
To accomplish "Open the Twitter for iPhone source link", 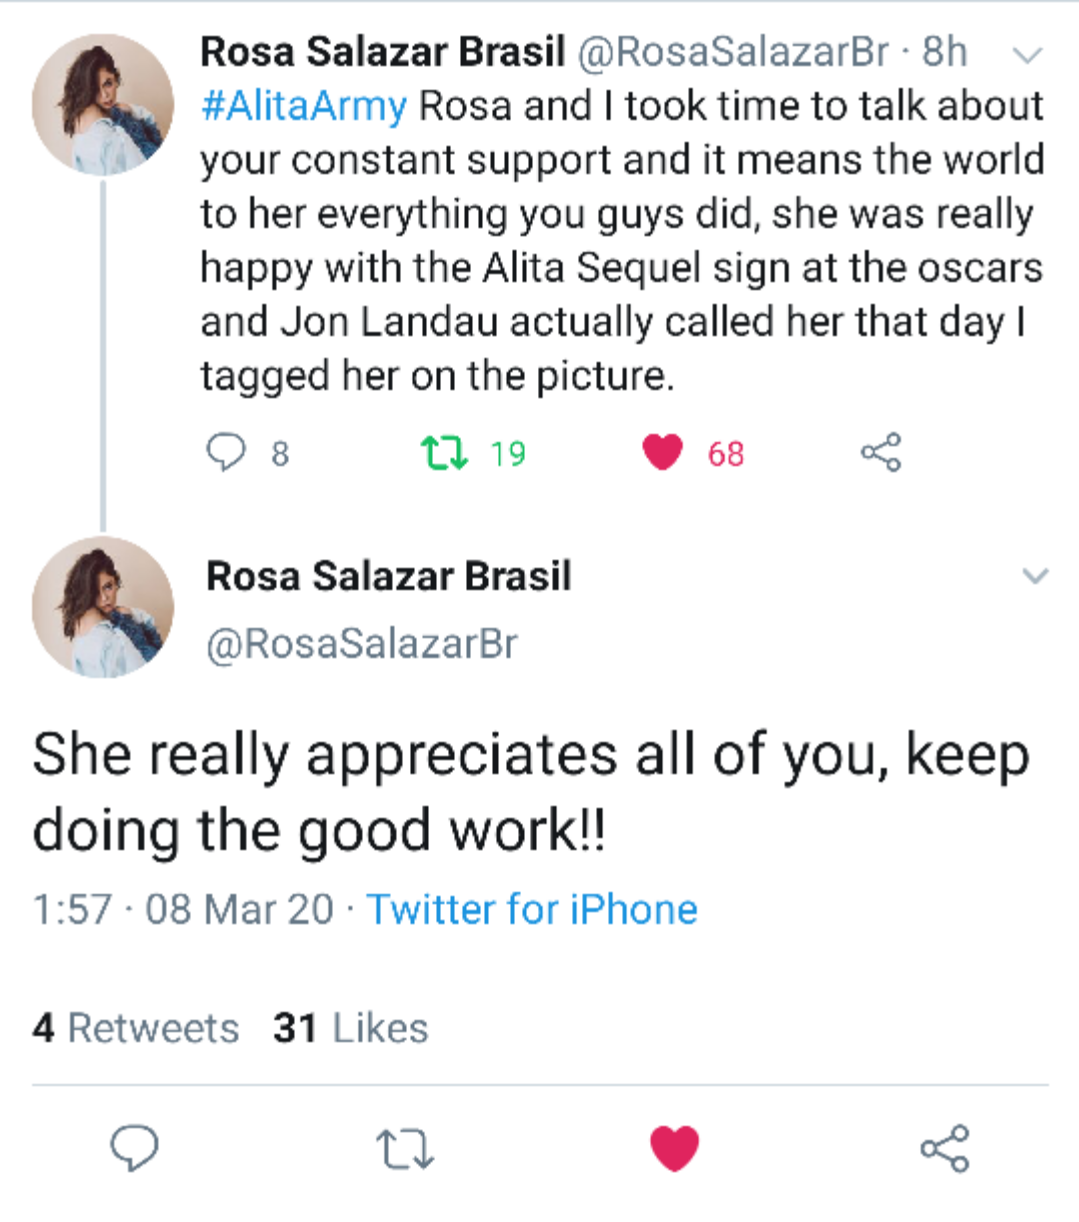I will pos(532,910).
